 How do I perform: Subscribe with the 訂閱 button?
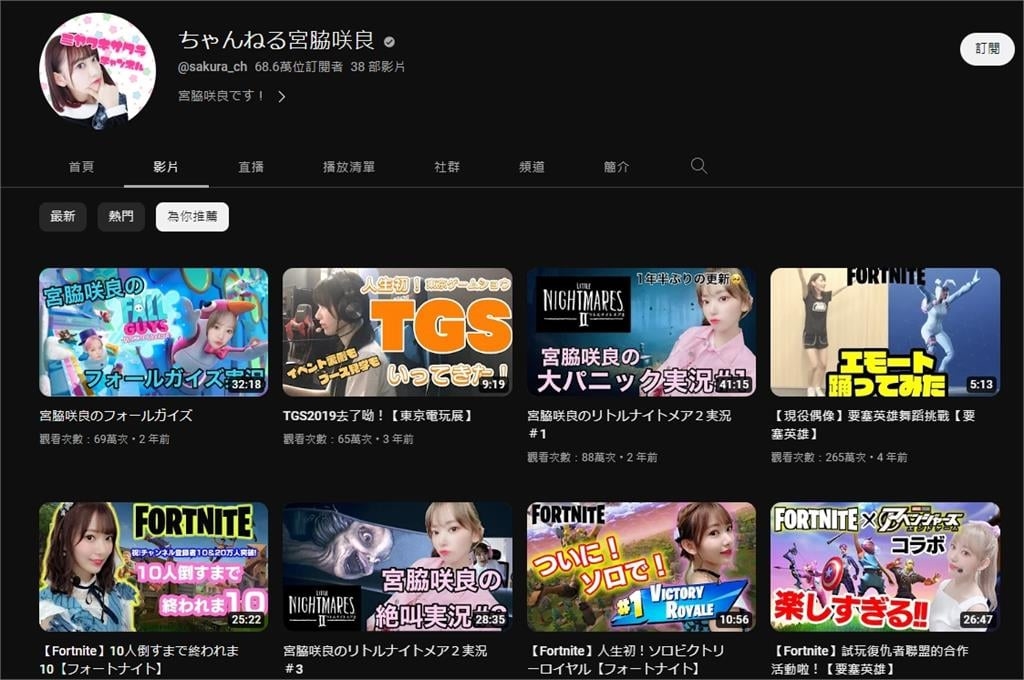tap(987, 48)
